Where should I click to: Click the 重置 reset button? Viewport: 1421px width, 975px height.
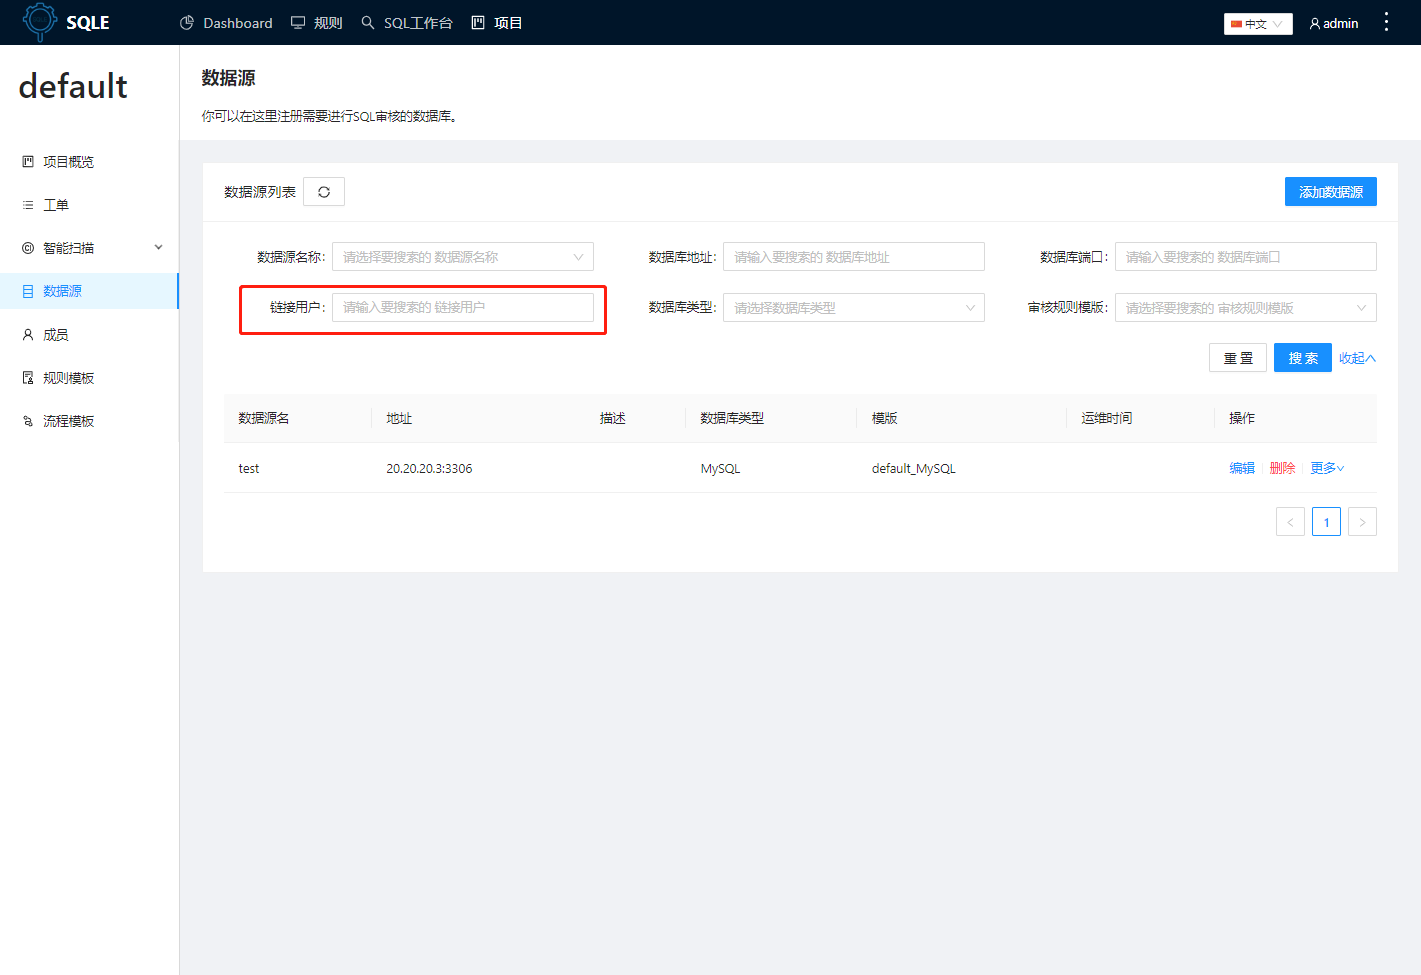click(x=1237, y=357)
